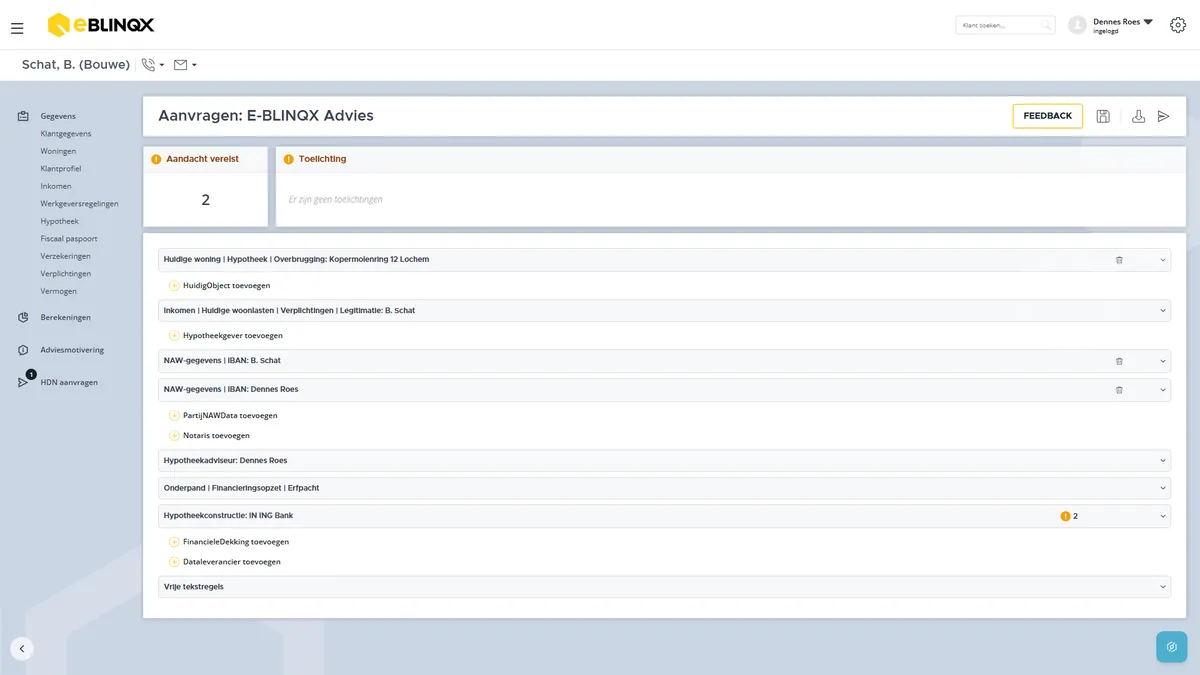Expand the Huidige woning Kopermolenring section chevron

1163,260
